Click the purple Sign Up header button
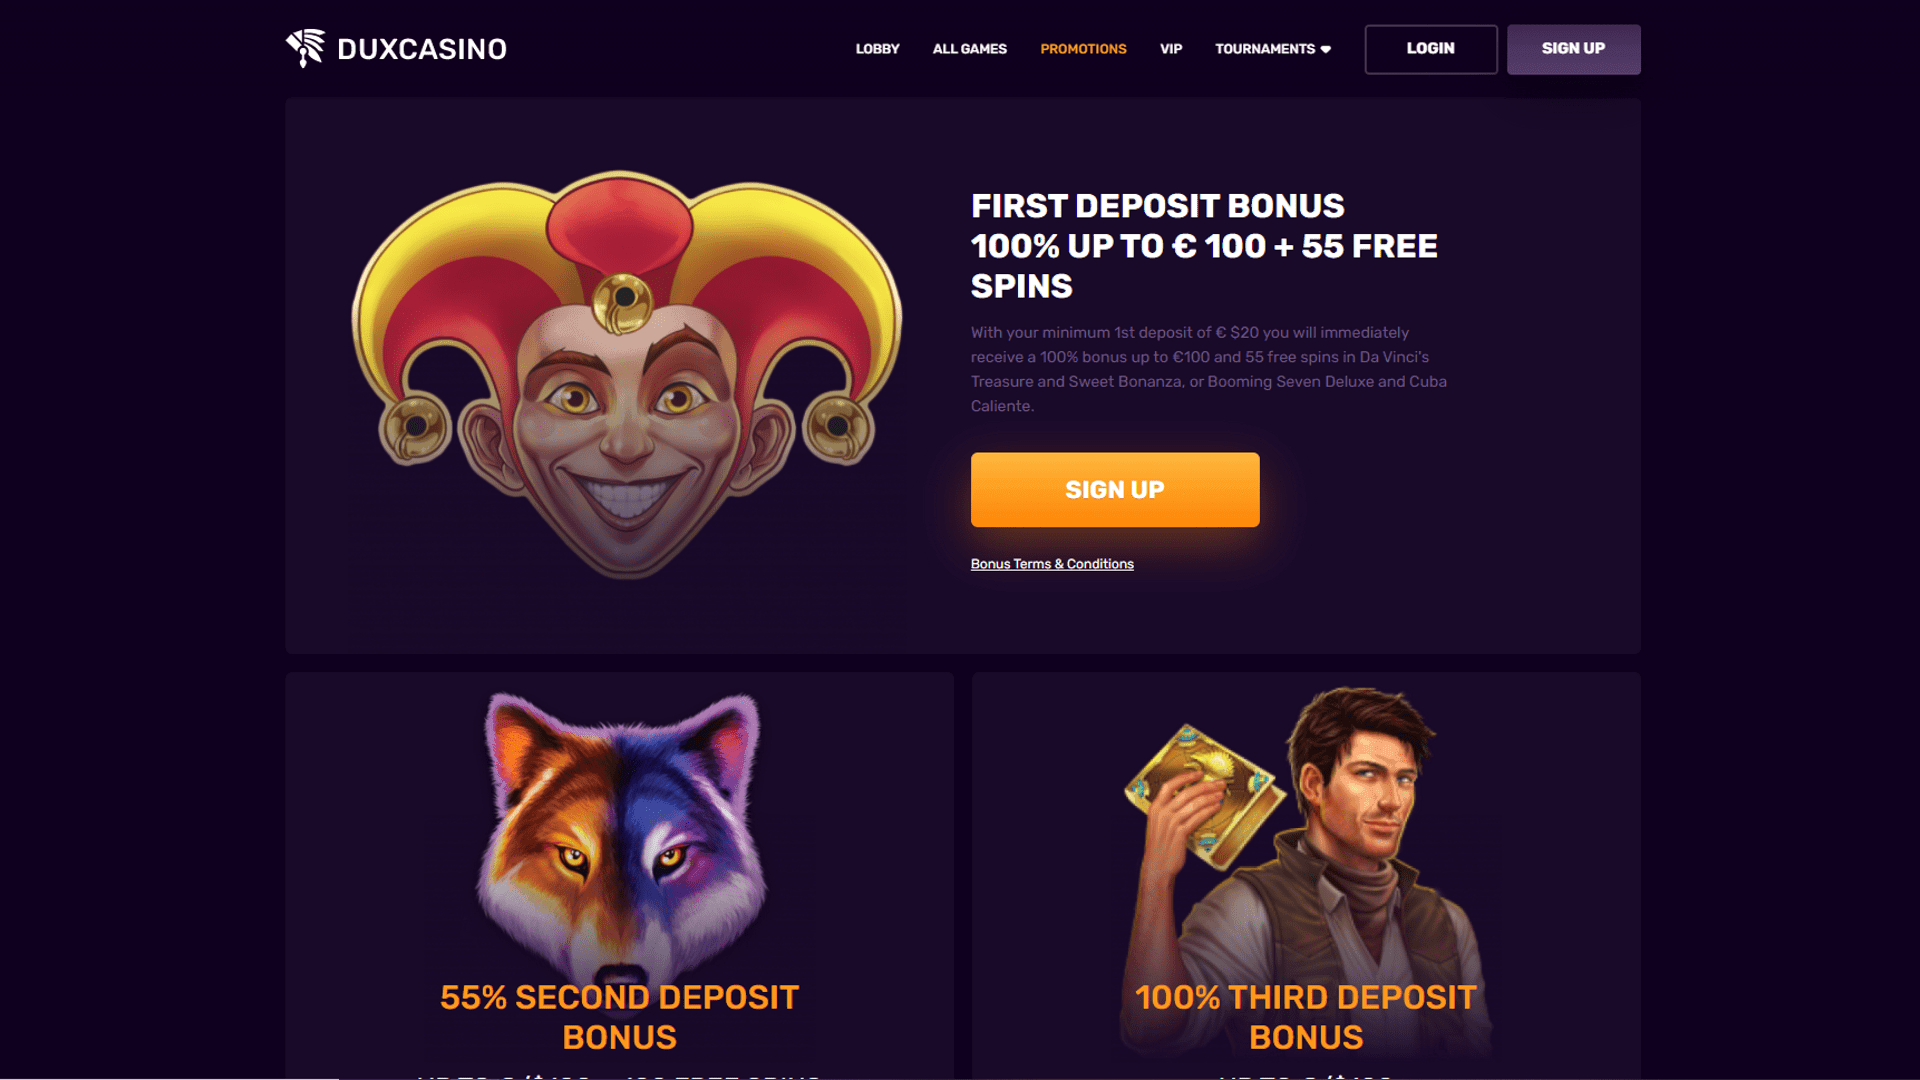 tap(1573, 49)
